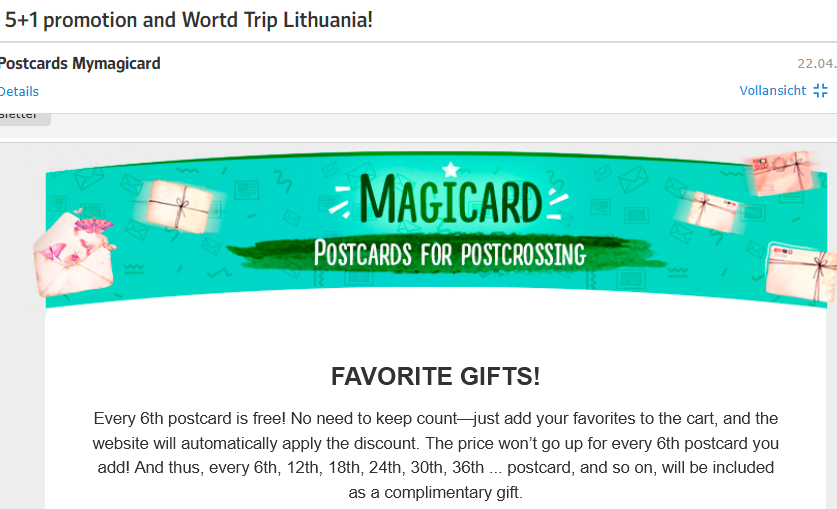Click the white star above Magicard logo
Viewport: 837px width, 509px height.
(451, 170)
